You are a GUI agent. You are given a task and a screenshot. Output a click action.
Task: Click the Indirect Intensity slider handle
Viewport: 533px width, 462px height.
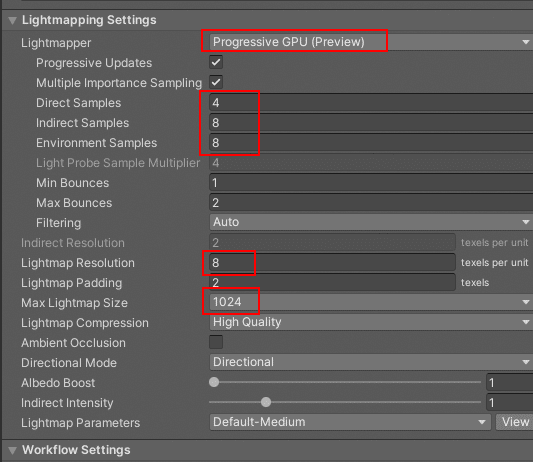[266, 402]
